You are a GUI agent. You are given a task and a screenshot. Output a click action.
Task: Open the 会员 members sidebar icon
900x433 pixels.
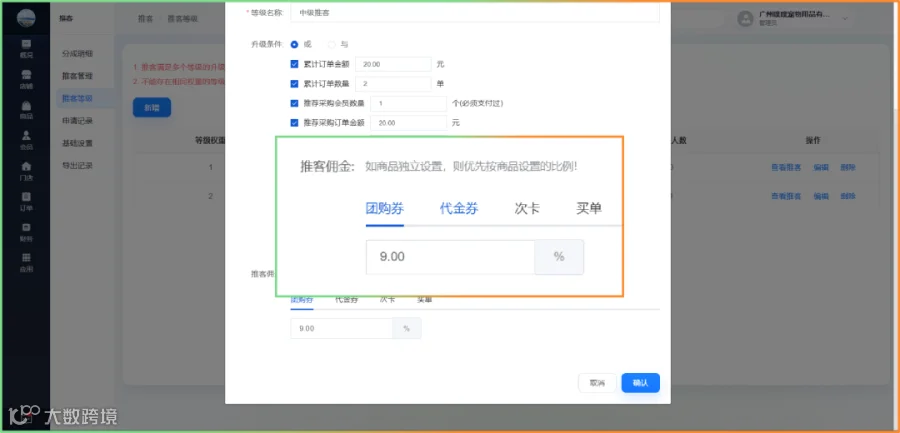coord(26,140)
